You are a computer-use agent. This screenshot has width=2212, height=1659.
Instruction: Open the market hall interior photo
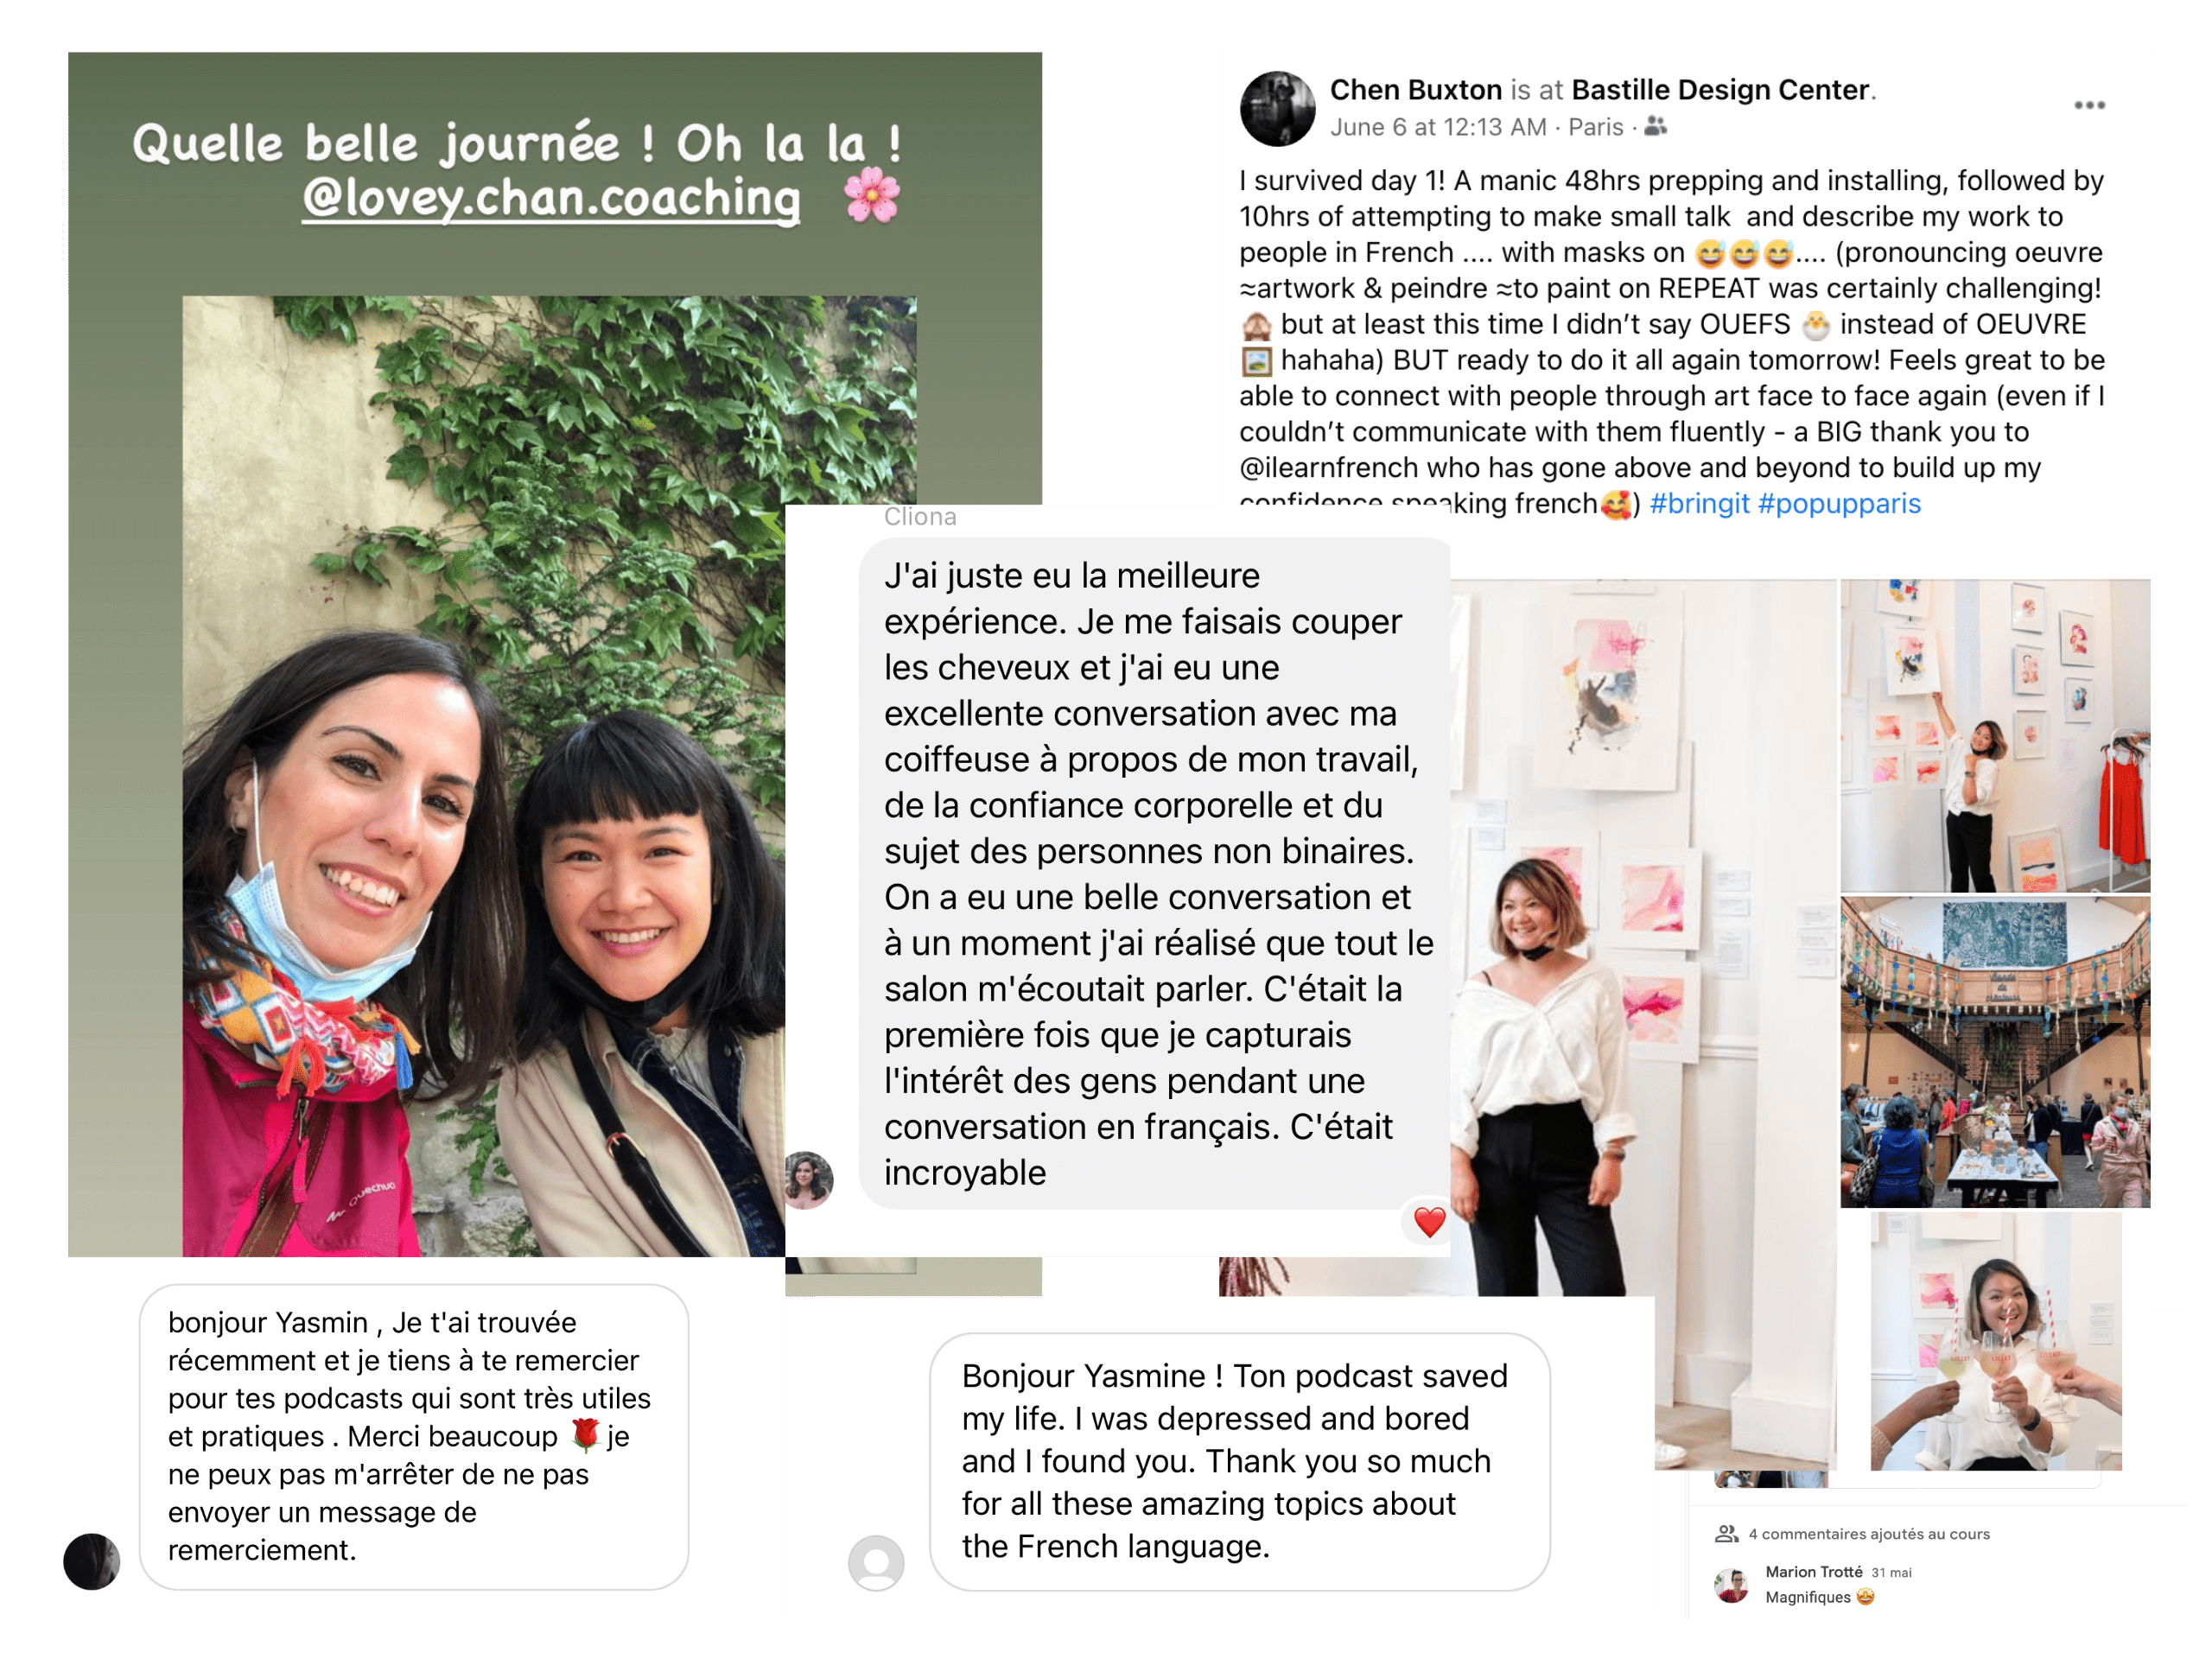(x=1995, y=1052)
